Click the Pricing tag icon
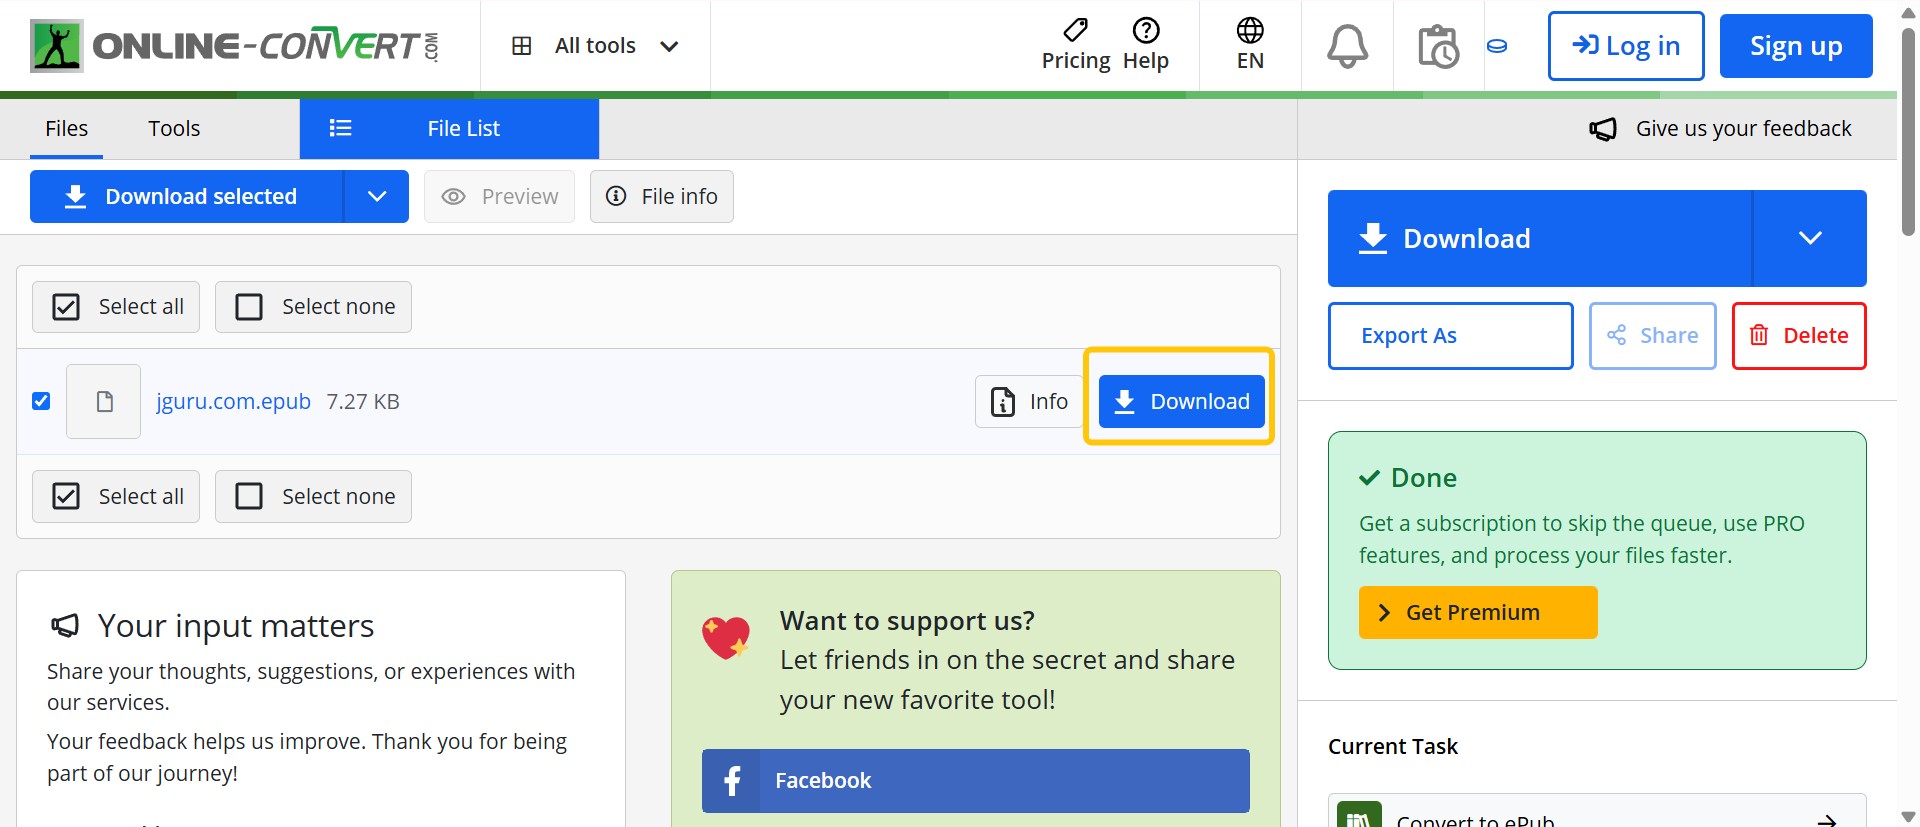 [1075, 31]
